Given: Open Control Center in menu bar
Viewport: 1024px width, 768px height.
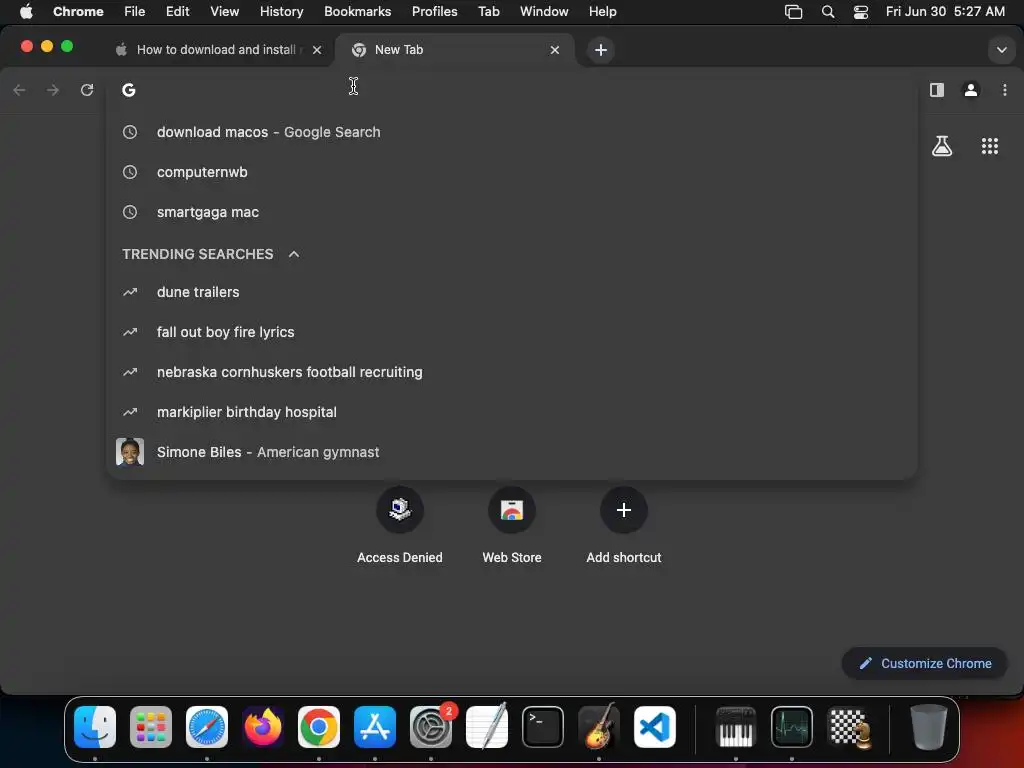Looking at the screenshot, I should (x=861, y=11).
